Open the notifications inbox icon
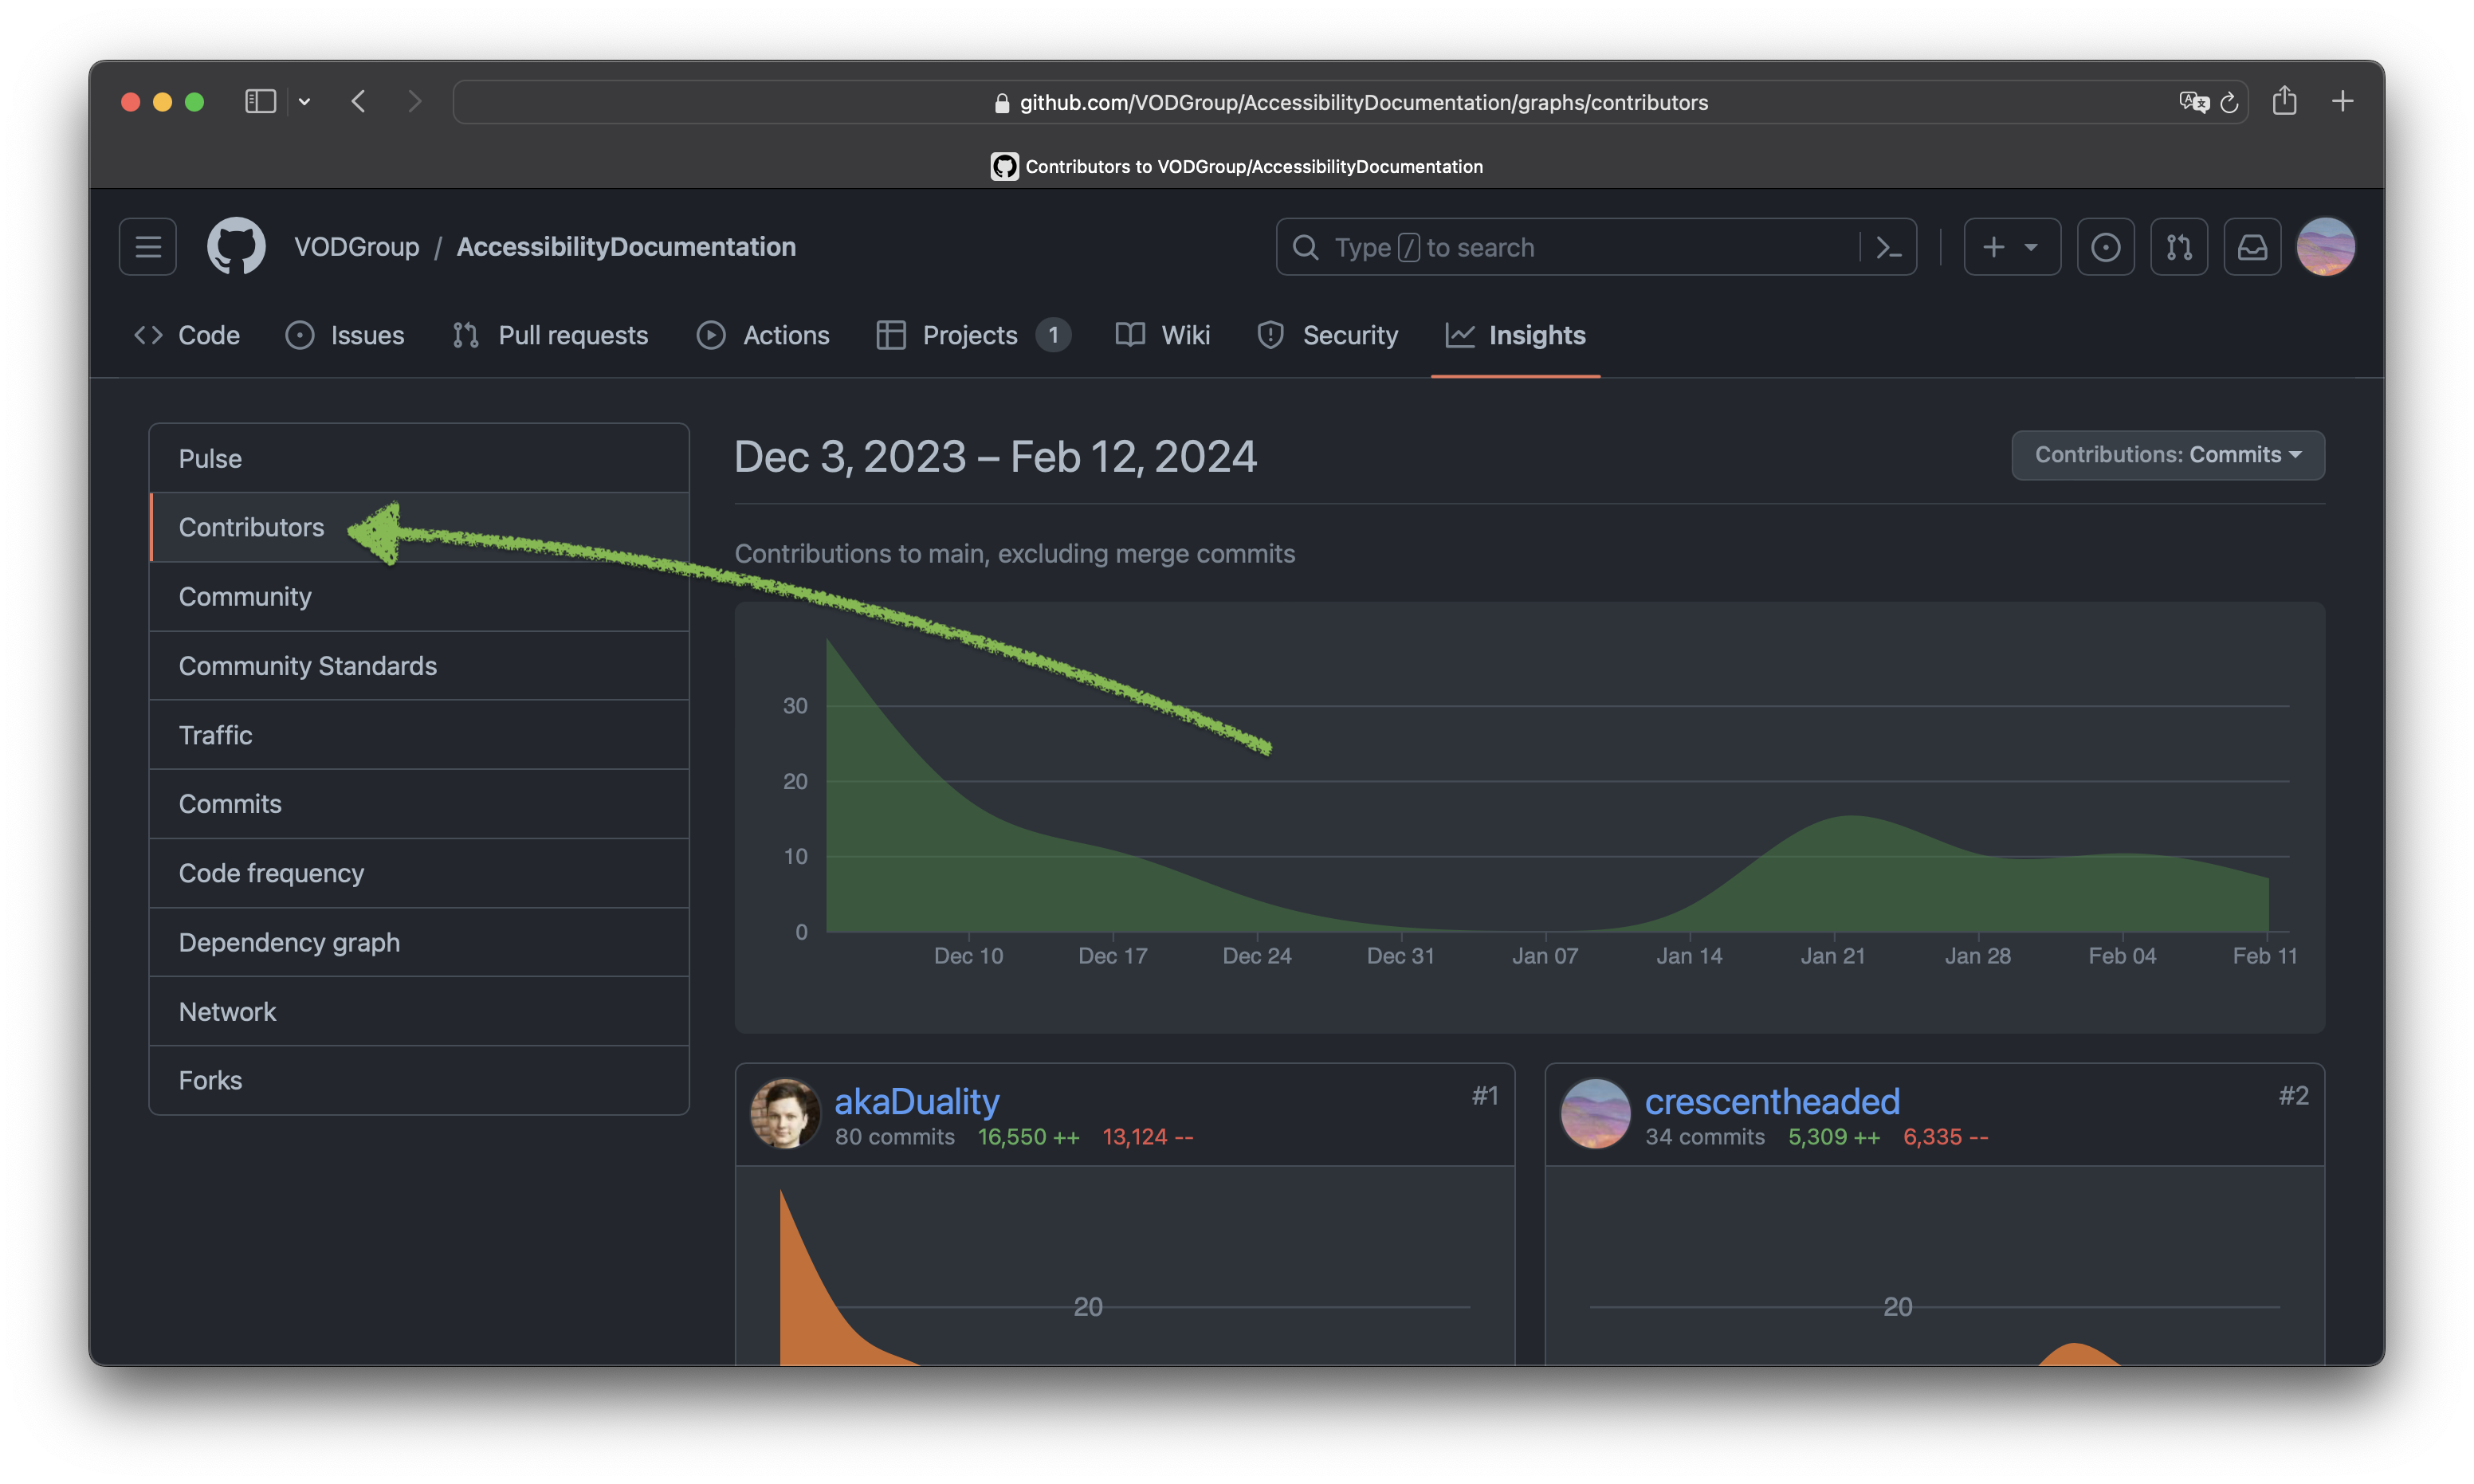Image resolution: width=2474 pixels, height=1484 pixels. click(x=2252, y=247)
